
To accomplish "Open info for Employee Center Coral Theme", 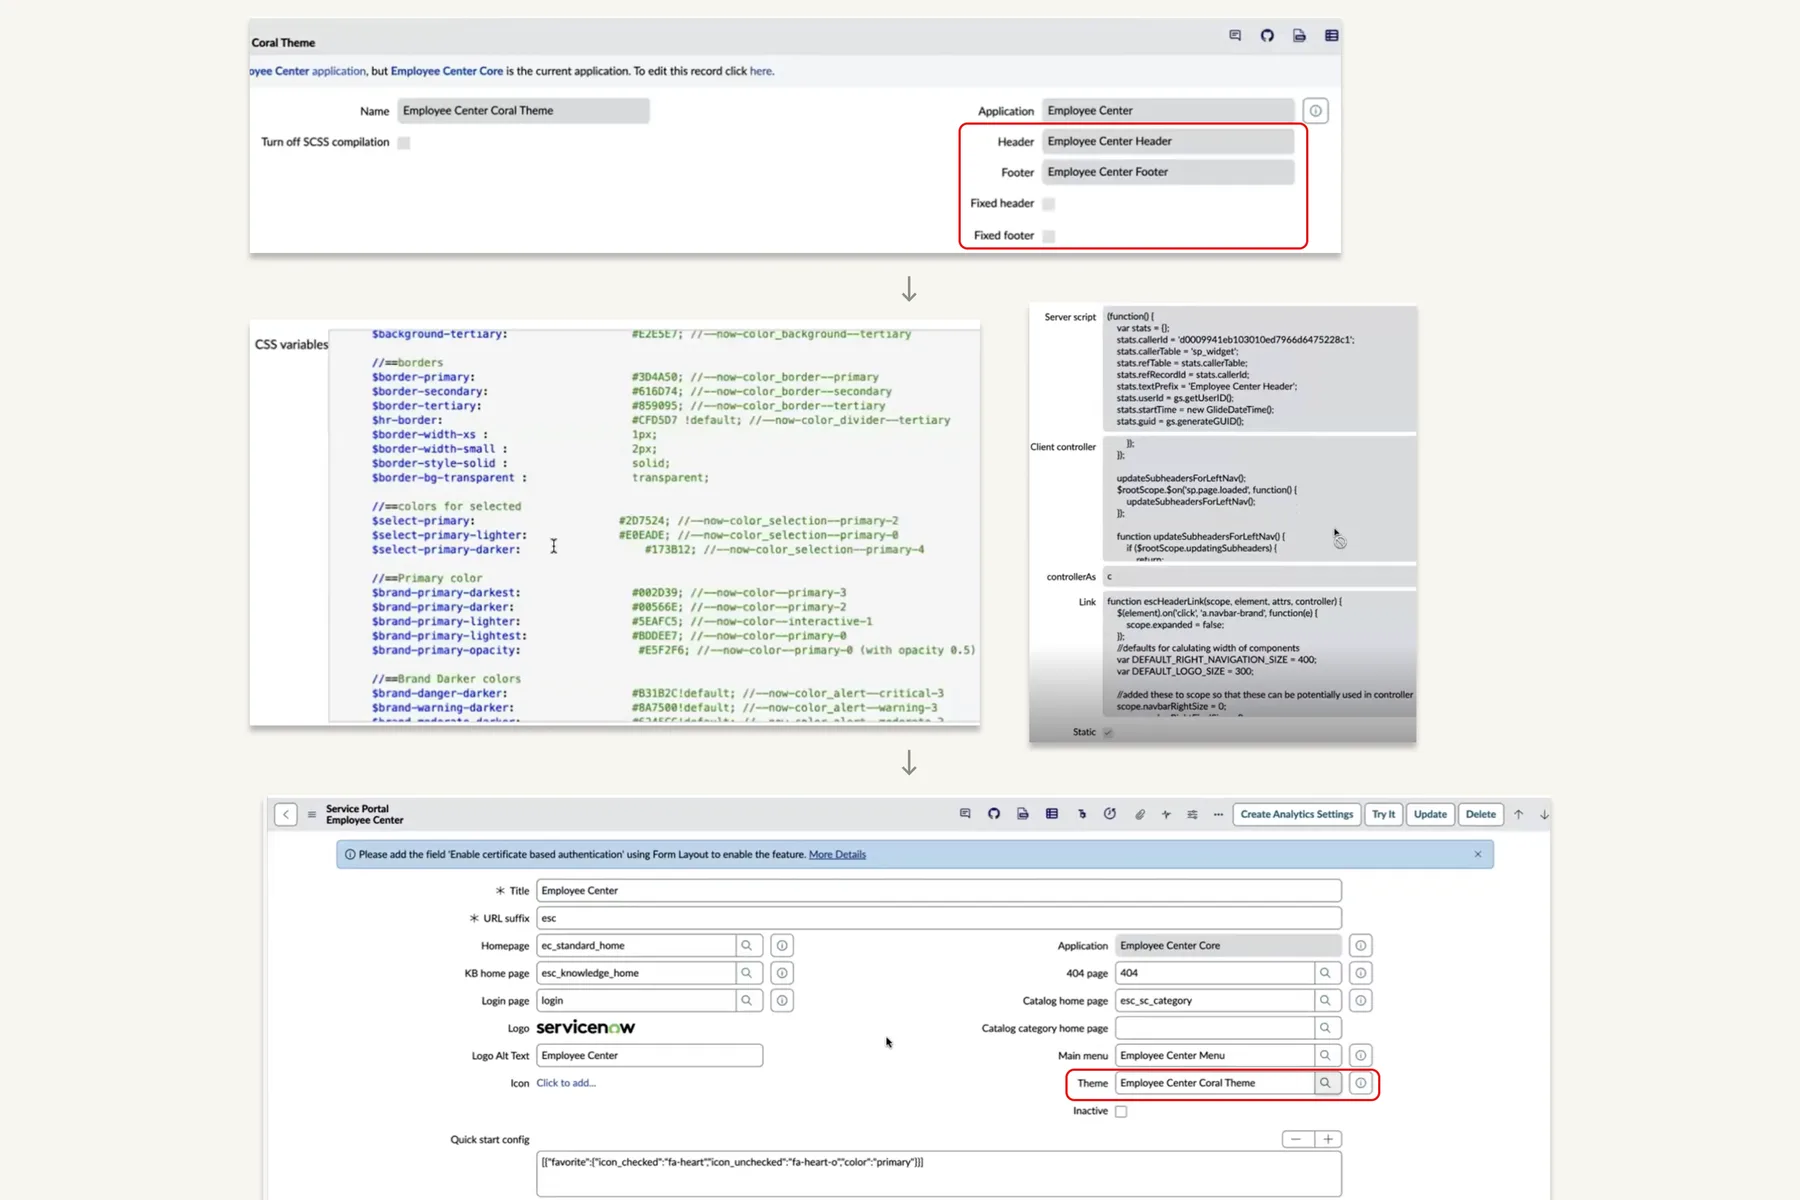I will [1360, 1083].
